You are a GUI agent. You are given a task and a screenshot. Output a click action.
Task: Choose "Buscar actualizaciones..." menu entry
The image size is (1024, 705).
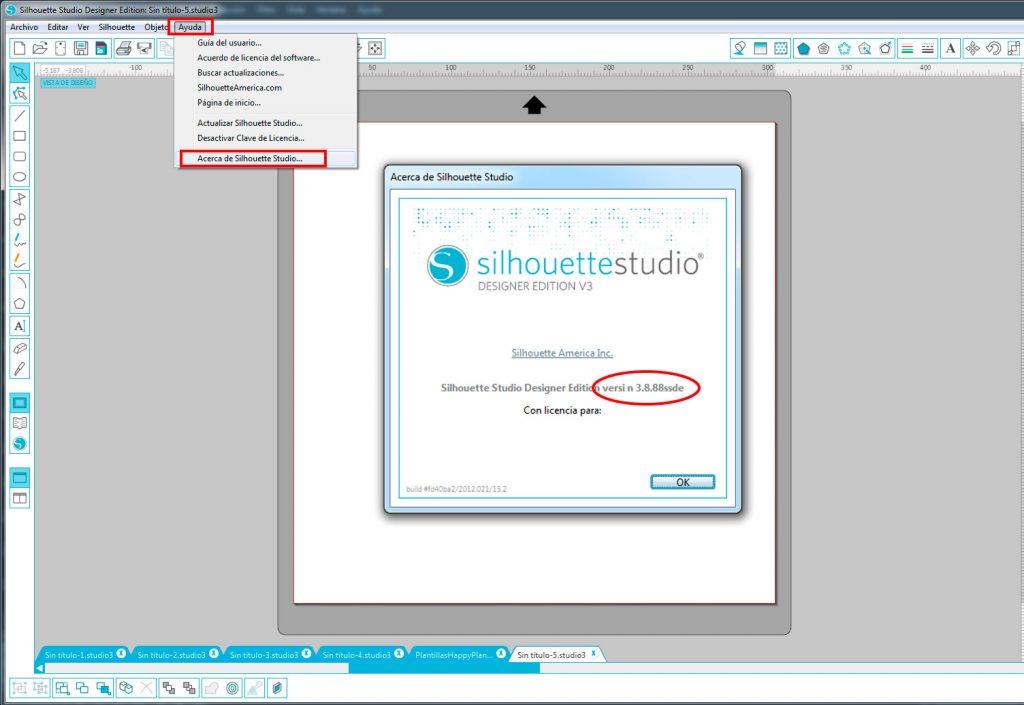click(x=240, y=72)
